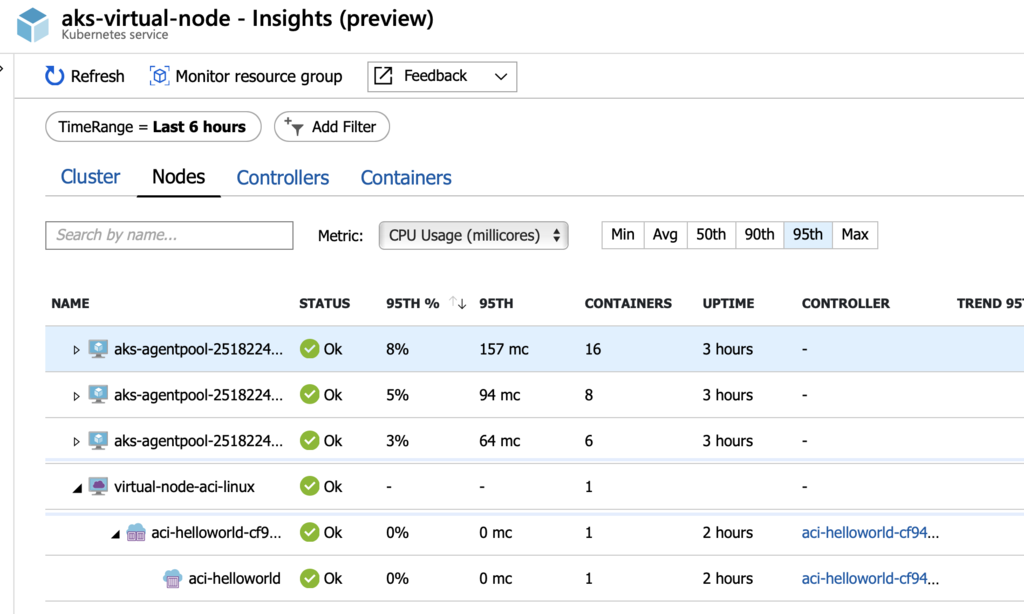Switch aggregation to Avg
Image resolution: width=1024 pixels, height=614 pixels.
tap(665, 235)
